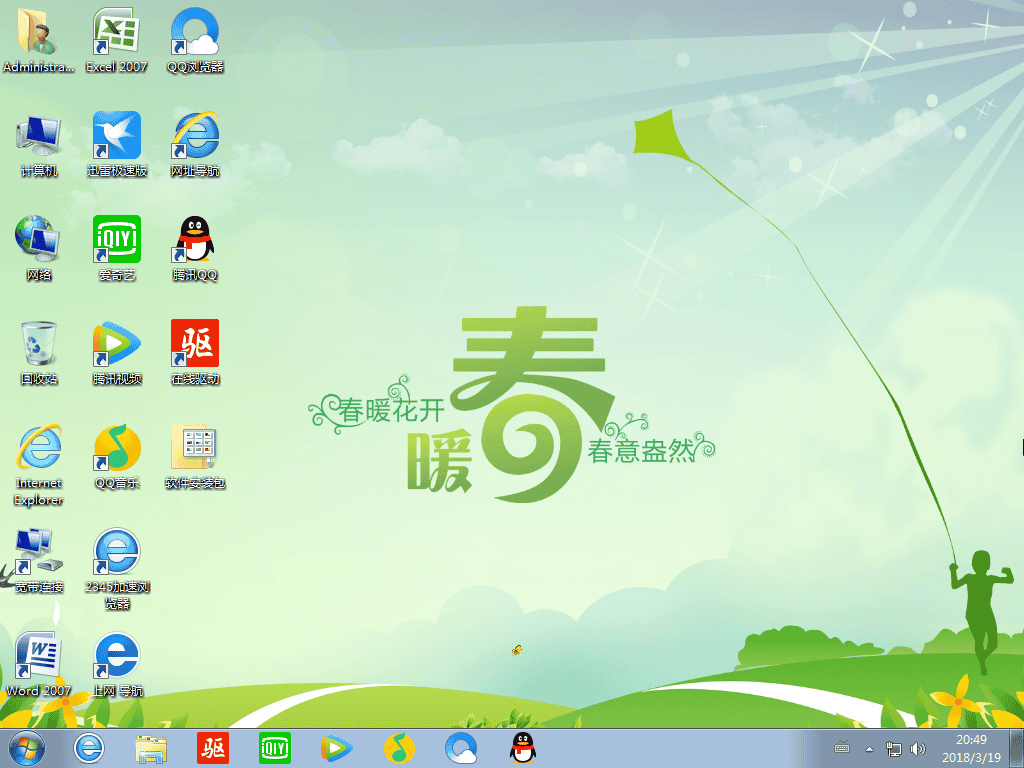Launch QQ Browser from the taskbar
The height and width of the screenshot is (768, 1024).
(461, 748)
